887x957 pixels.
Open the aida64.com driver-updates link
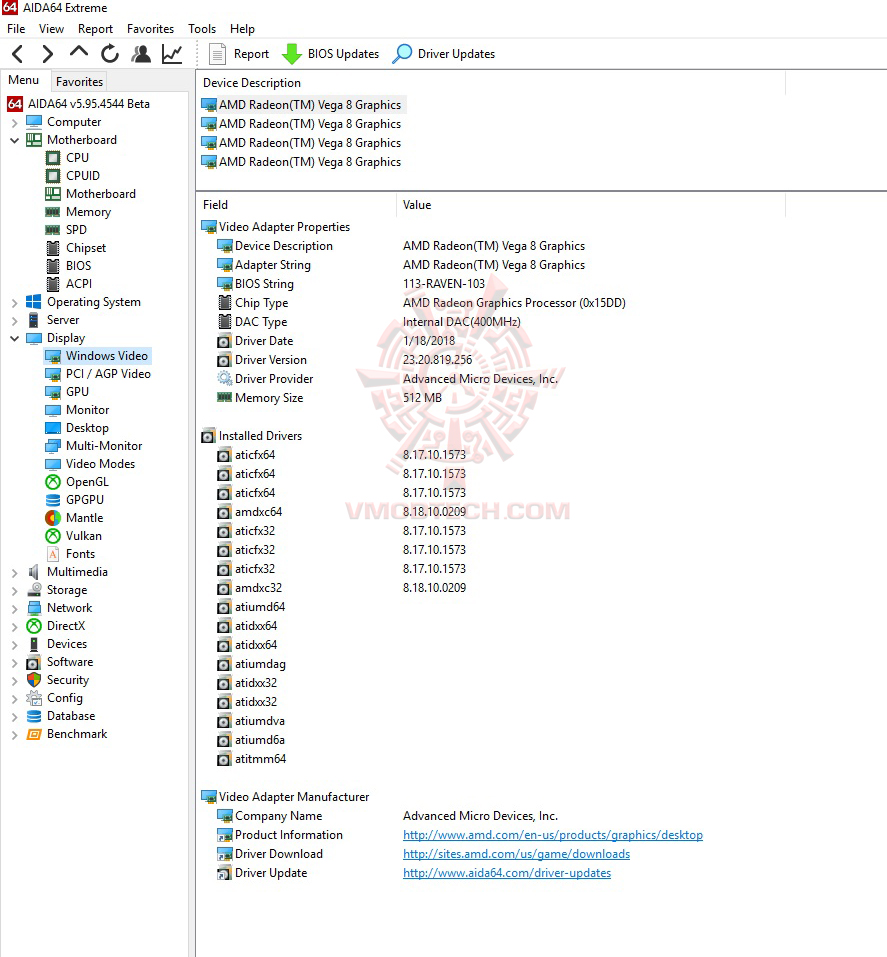[507, 873]
